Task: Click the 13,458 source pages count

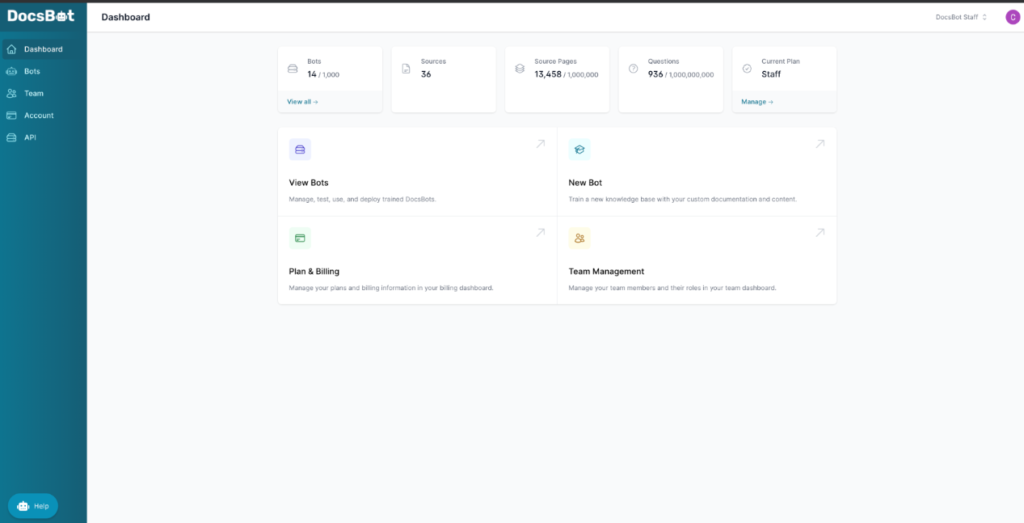Action: click(566, 74)
